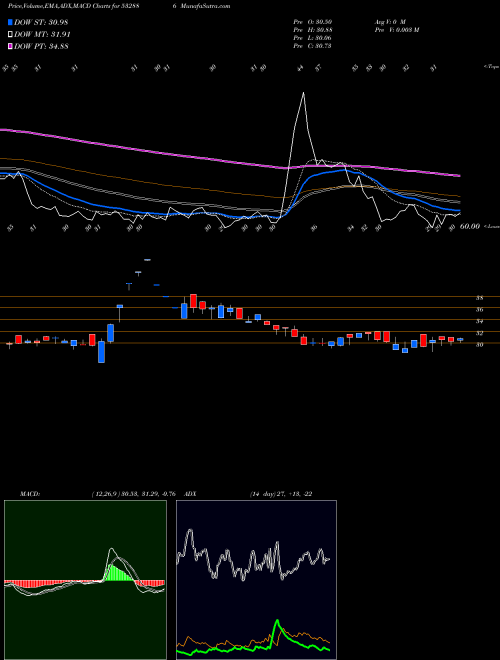Click the '<Tops' marker label
This screenshot has width=500, height=660.
(x=491, y=67)
